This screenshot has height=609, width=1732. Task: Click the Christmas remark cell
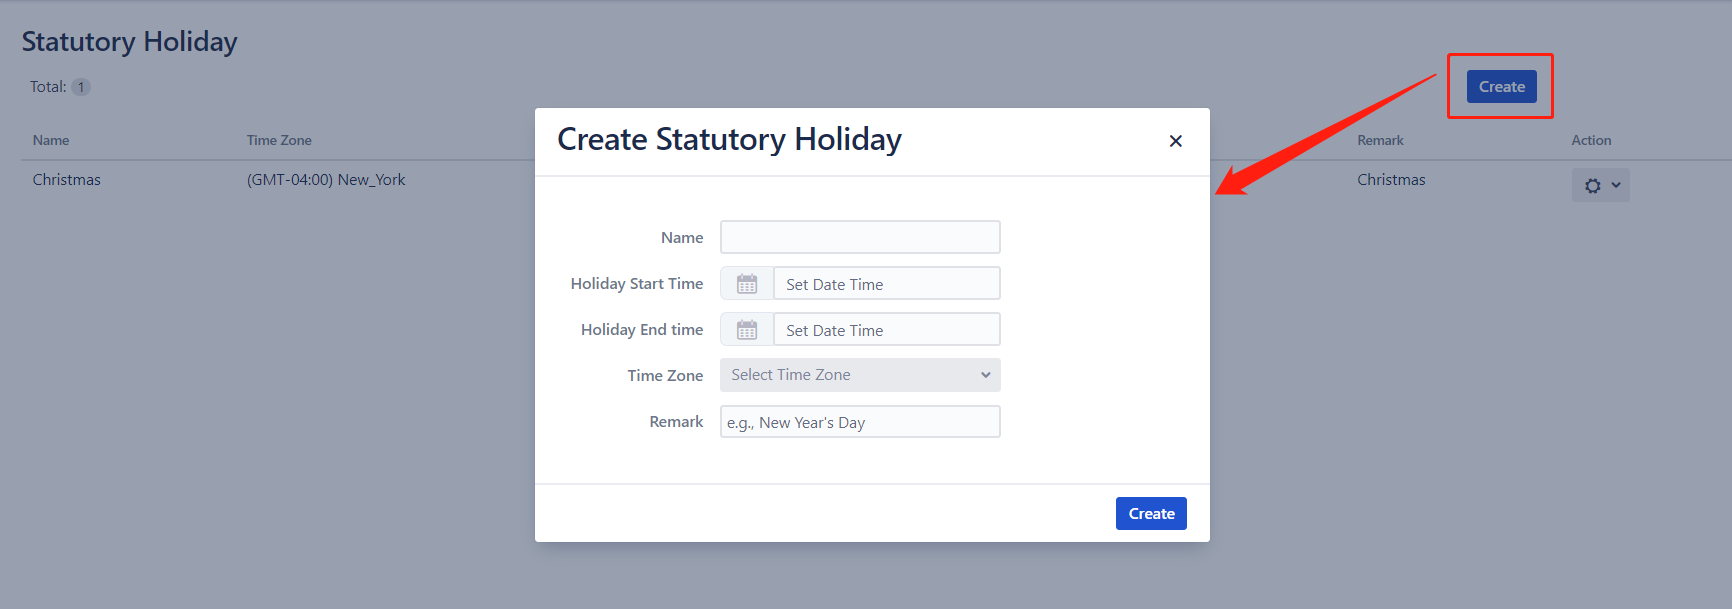pyautogui.click(x=1391, y=180)
